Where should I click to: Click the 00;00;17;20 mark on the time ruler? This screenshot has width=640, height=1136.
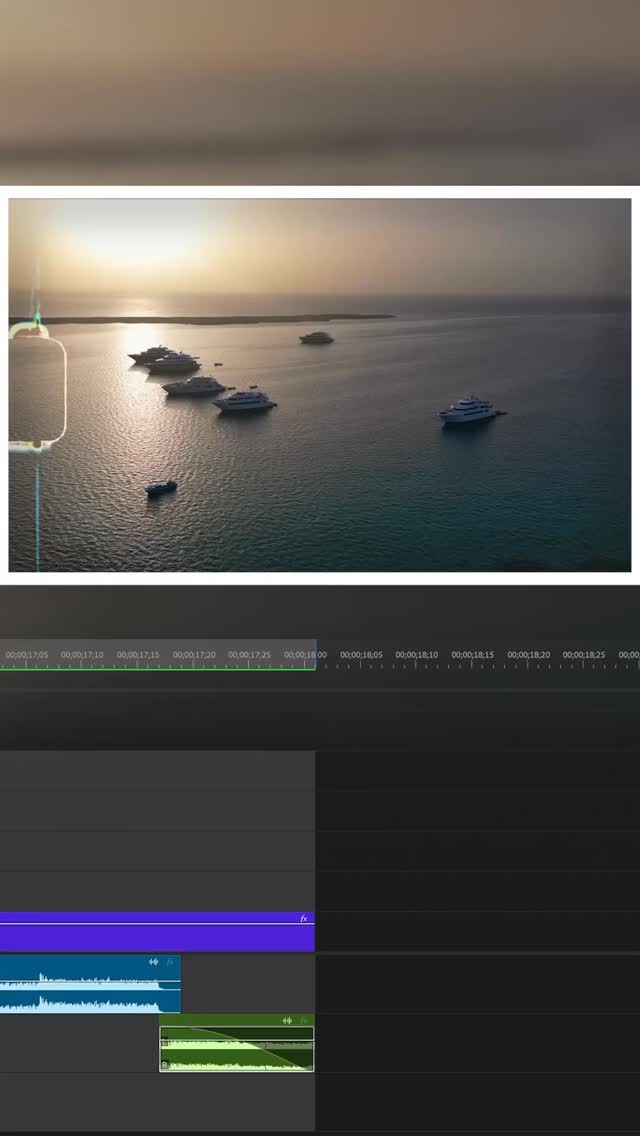click(194, 655)
